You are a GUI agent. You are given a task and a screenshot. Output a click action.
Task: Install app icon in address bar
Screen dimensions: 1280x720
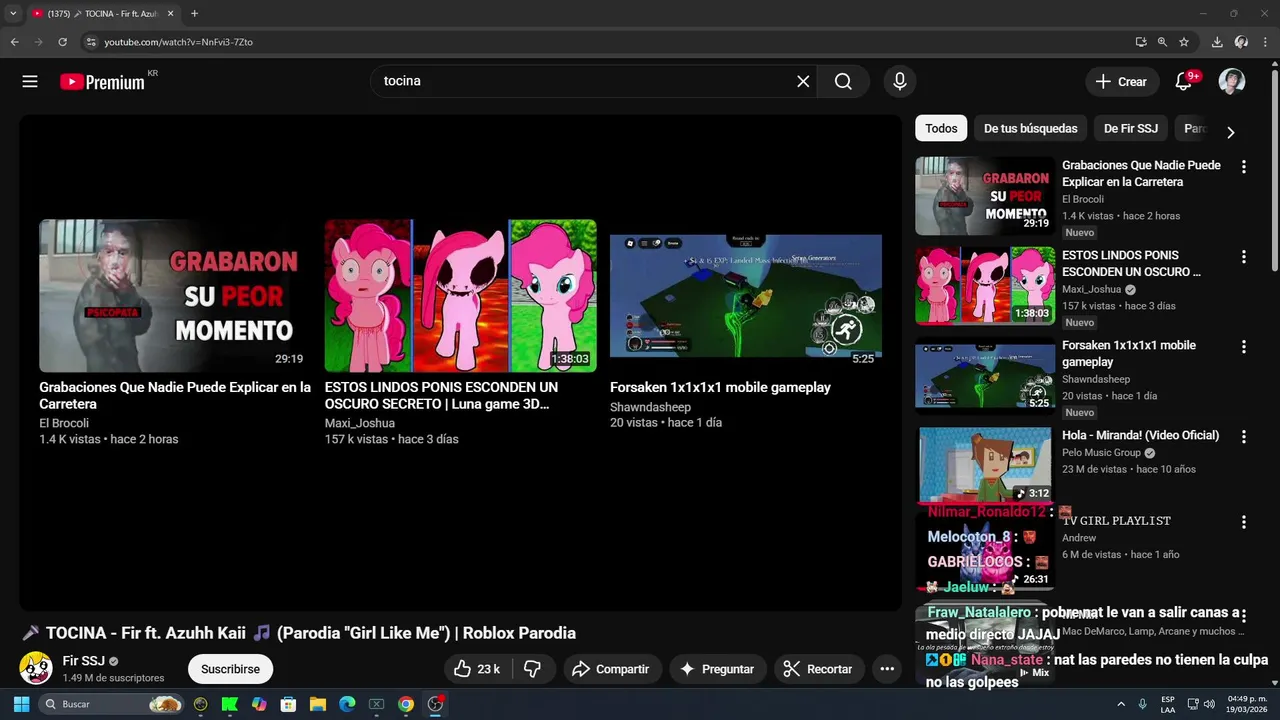[1141, 42]
